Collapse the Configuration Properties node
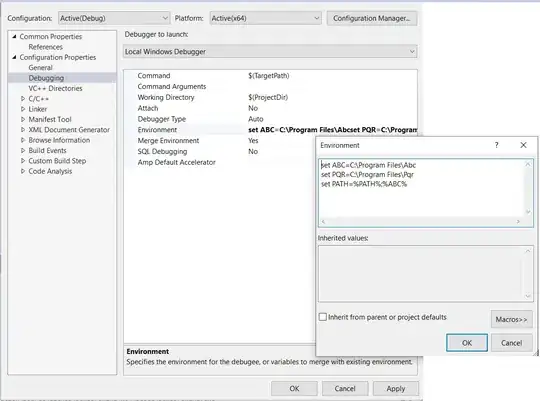Screen dimensions: 540x401 click(x=14, y=57)
